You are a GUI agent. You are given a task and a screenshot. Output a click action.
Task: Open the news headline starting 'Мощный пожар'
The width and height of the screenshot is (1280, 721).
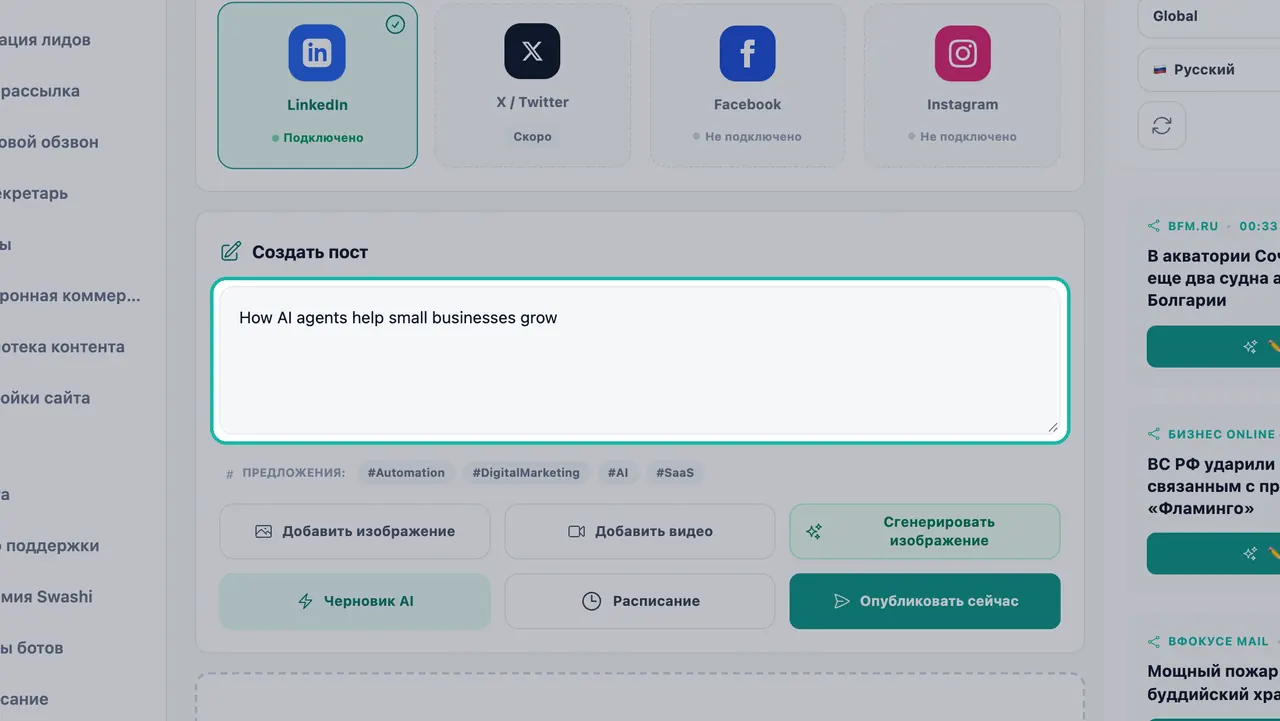point(1213,682)
